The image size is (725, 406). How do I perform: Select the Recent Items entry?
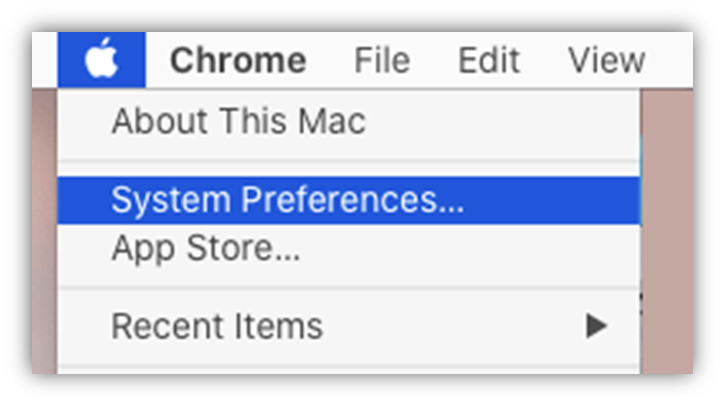[x=349, y=326]
